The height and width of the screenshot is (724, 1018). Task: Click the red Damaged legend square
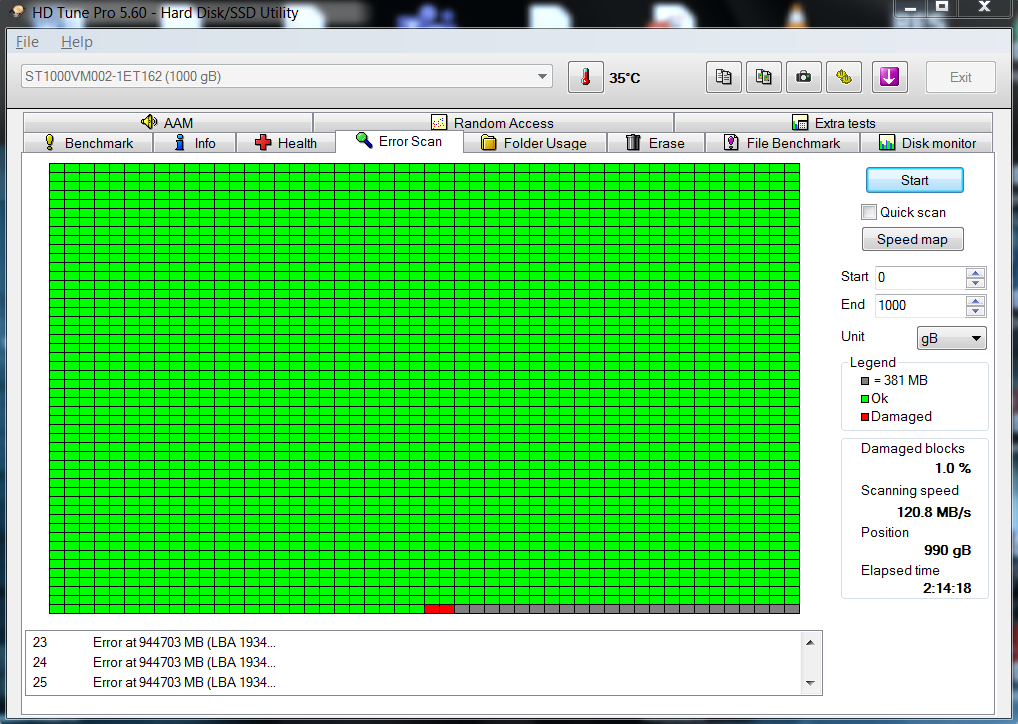coord(865,417)
